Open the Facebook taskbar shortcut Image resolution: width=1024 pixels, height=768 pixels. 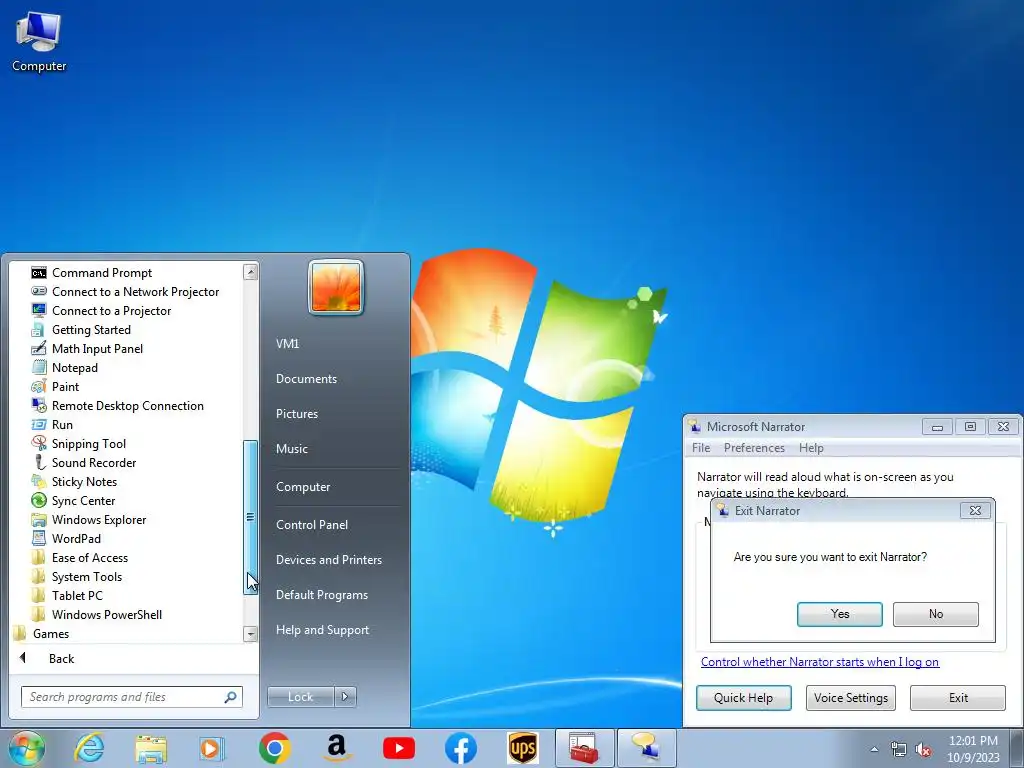(x=460, y=748)
